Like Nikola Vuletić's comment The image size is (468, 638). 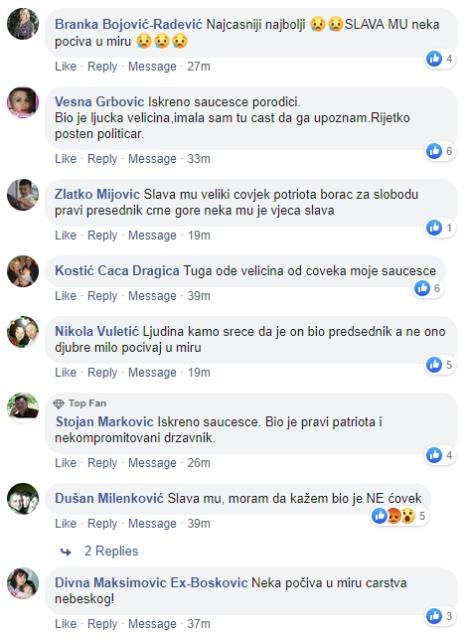66,372
